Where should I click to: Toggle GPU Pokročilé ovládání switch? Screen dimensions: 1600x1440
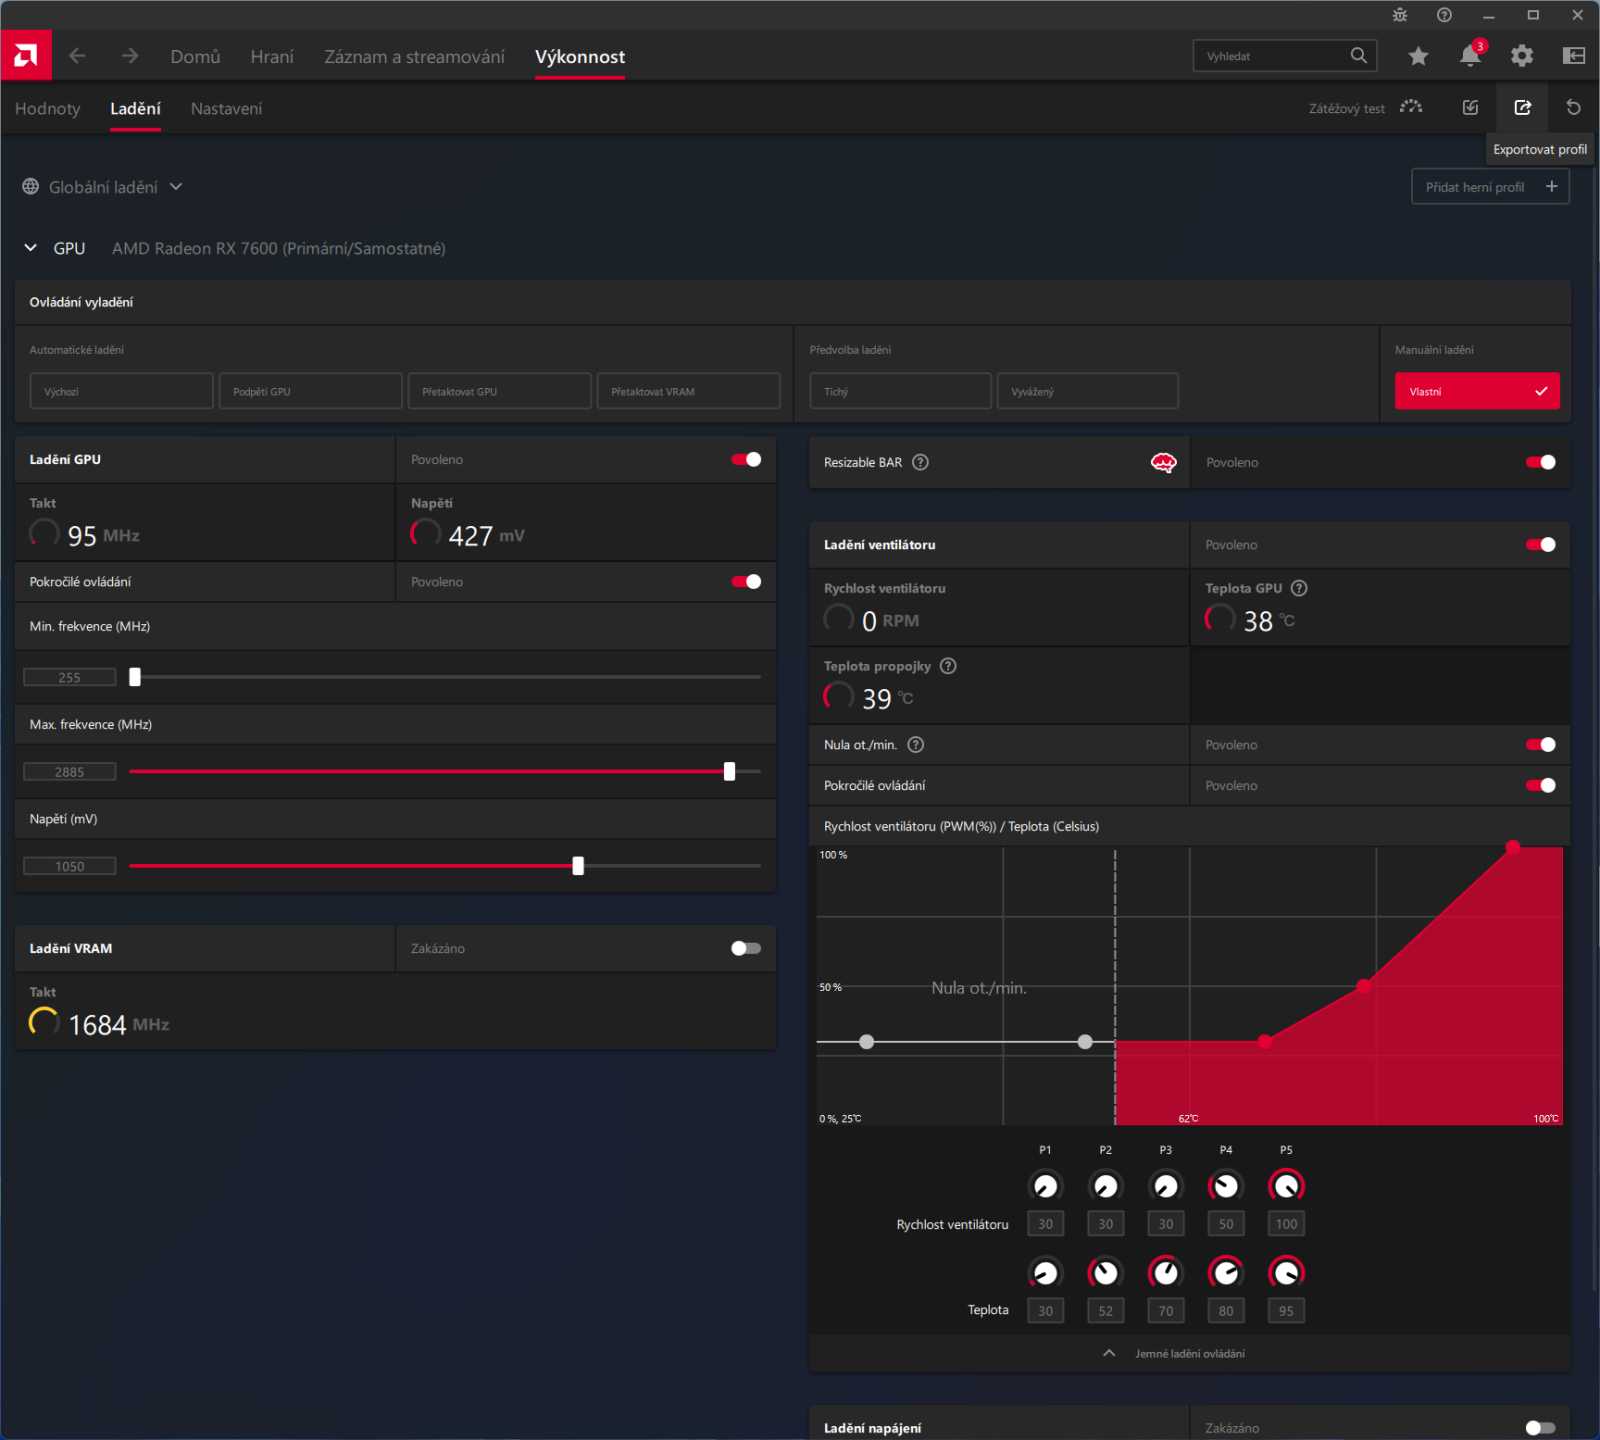(746, 581)
